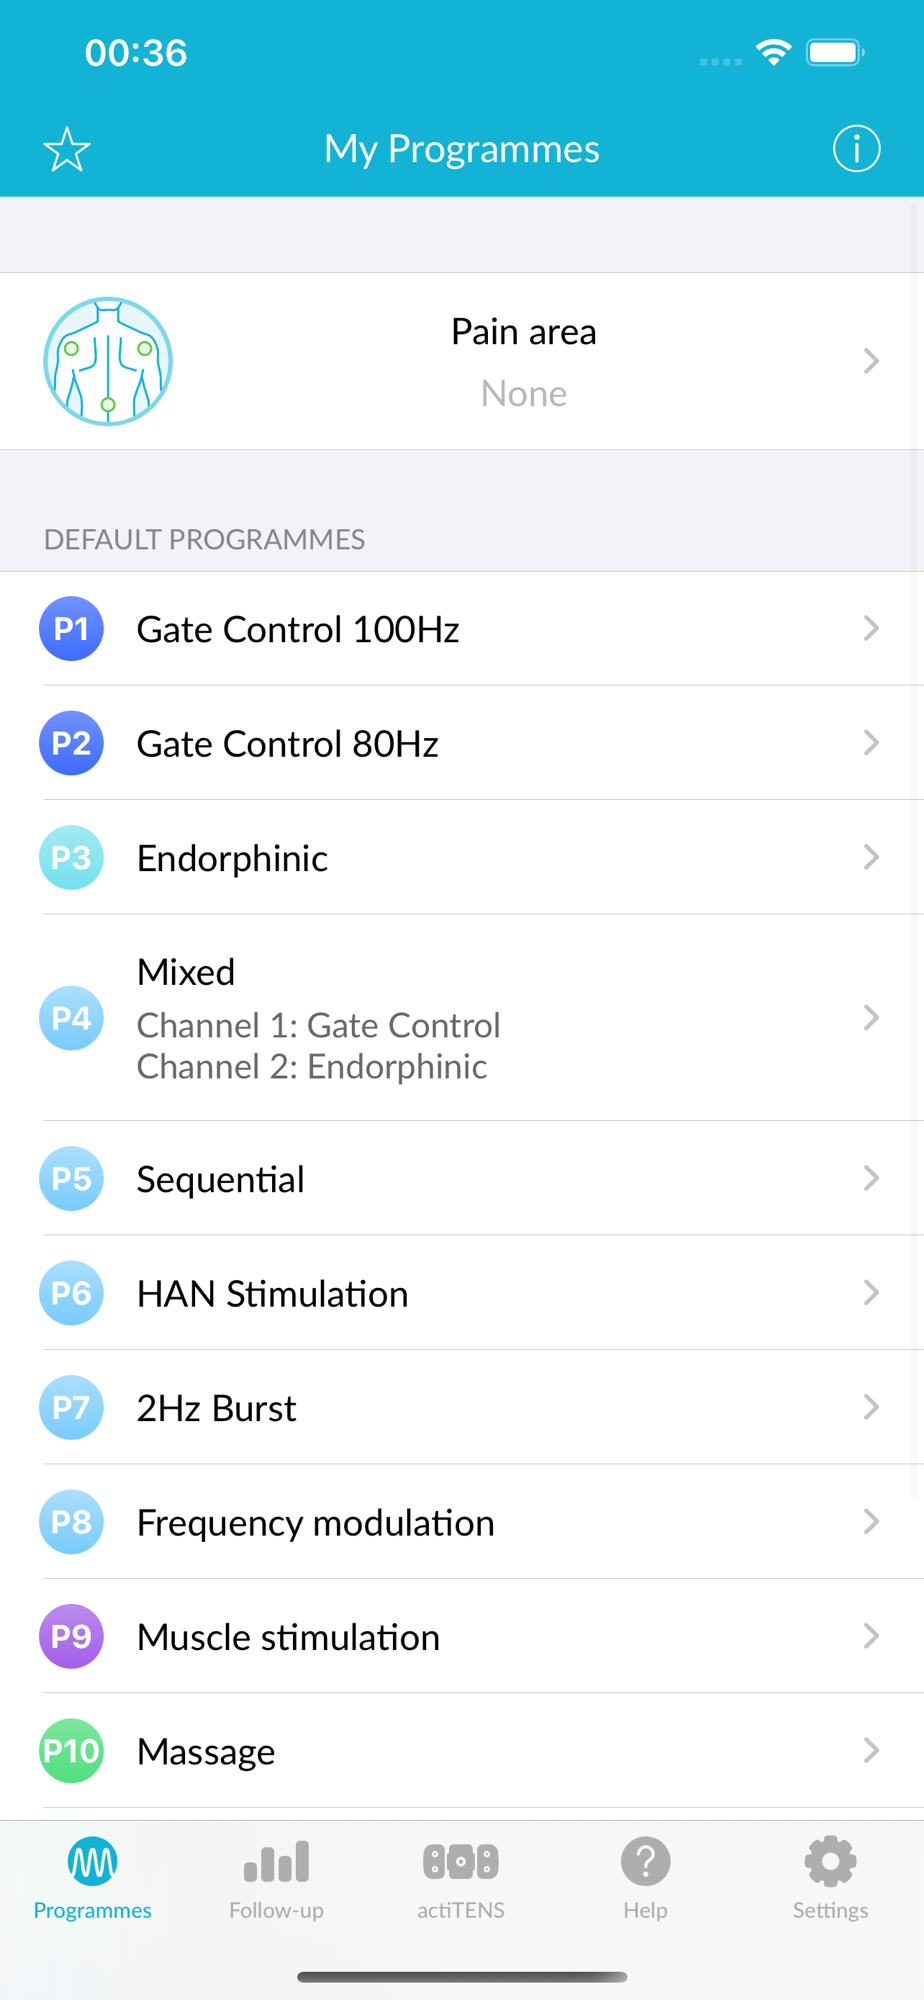
Task: Tap the purple P9 badge icon
Action: pyautogui.click(x=71, y=1637)
